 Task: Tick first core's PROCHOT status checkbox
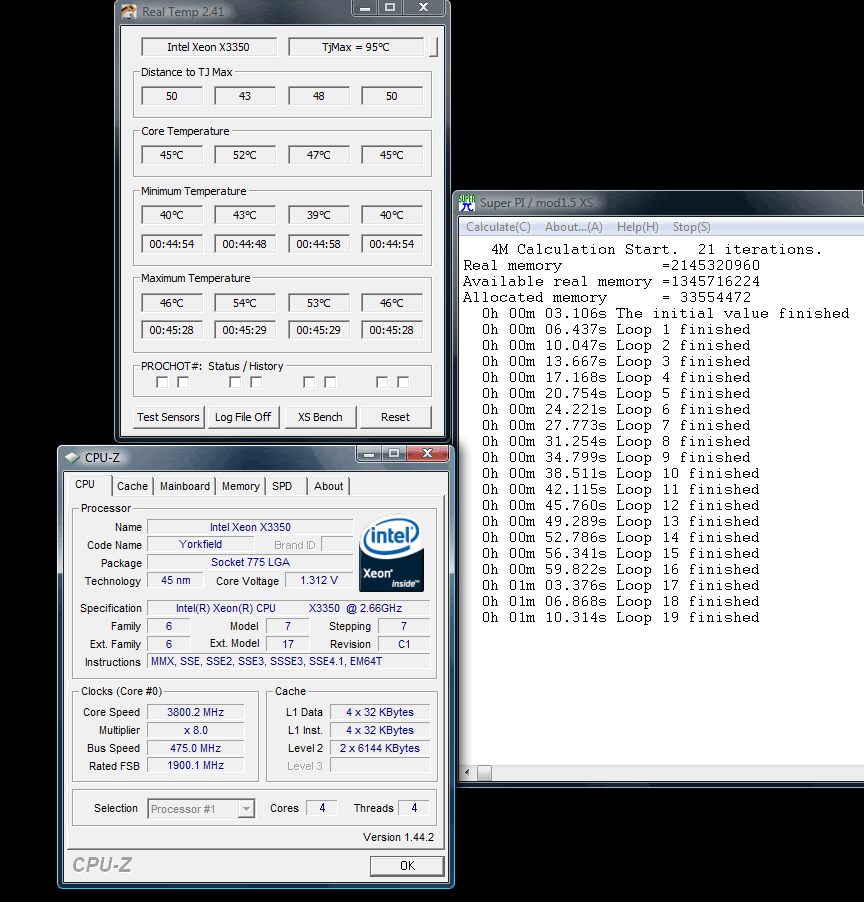tap(162, 382)
